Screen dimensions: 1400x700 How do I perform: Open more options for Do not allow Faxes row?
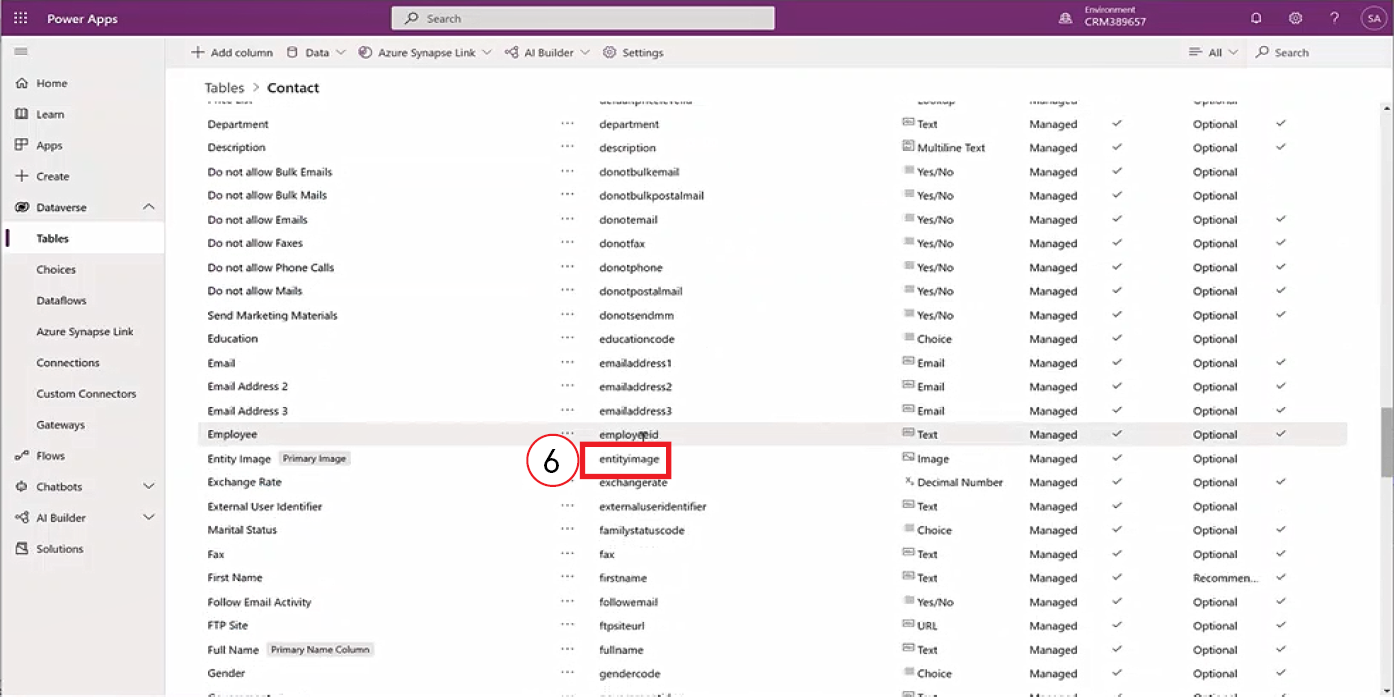click(x=568, y=243)
